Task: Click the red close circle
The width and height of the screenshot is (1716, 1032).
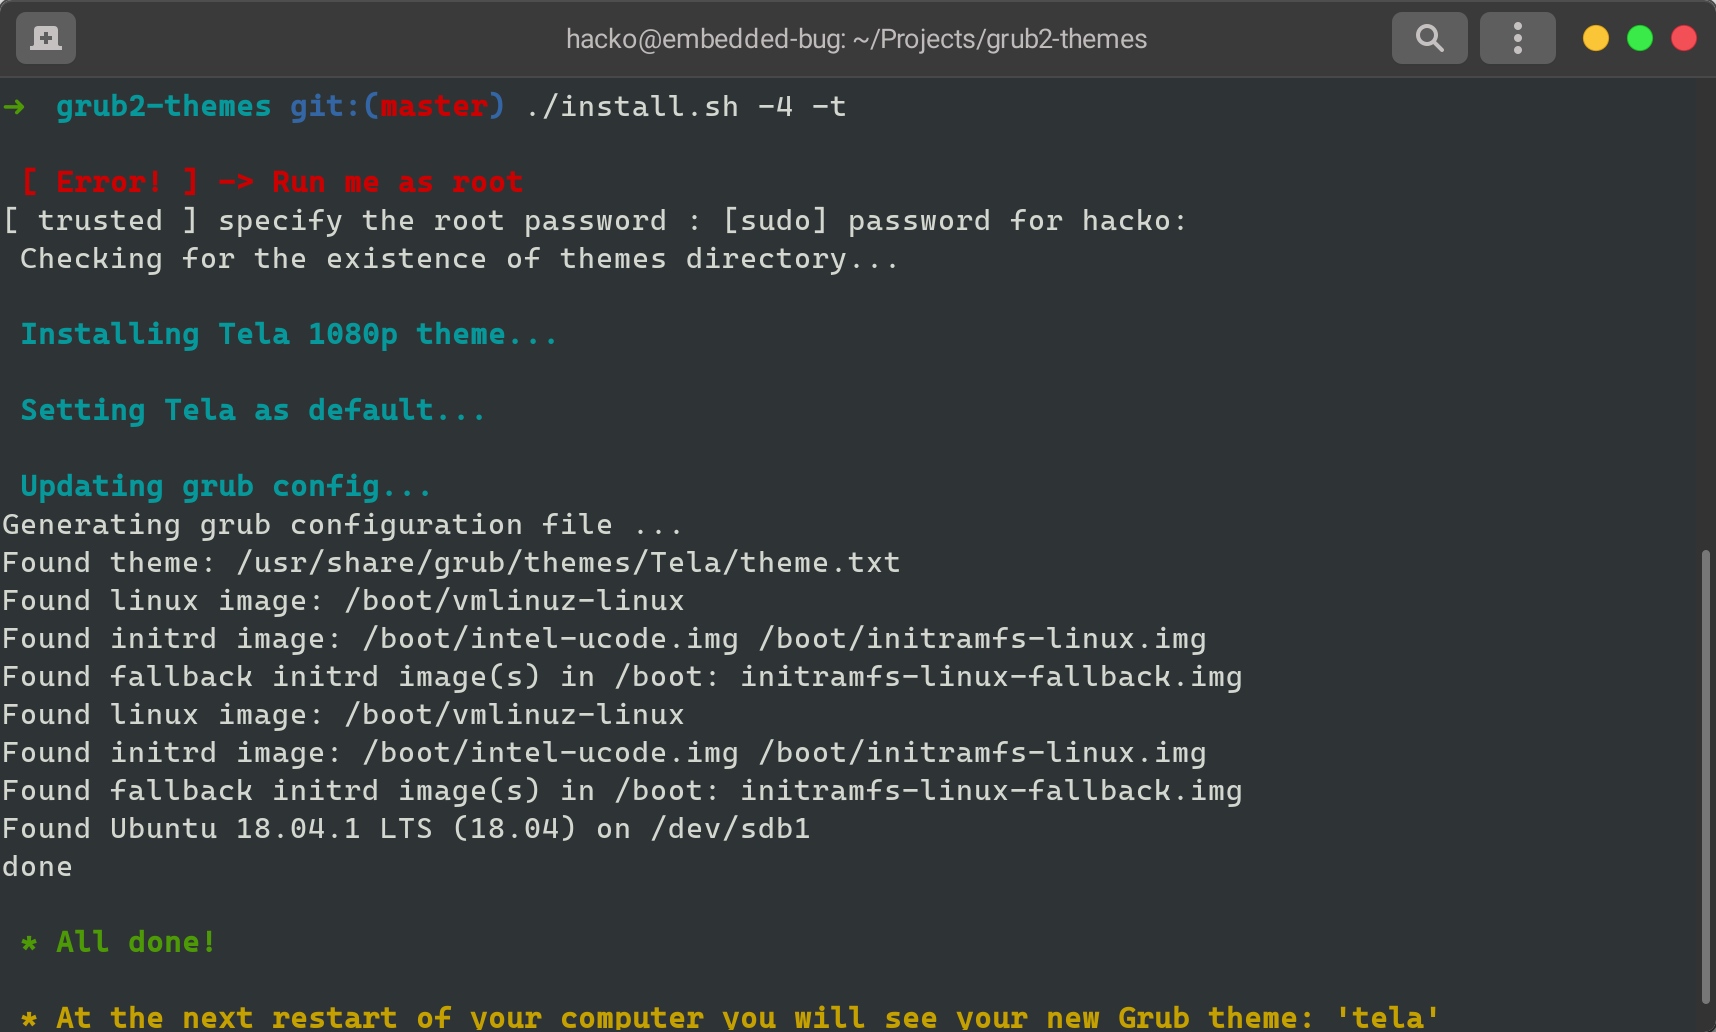Action: [1683, 38]
